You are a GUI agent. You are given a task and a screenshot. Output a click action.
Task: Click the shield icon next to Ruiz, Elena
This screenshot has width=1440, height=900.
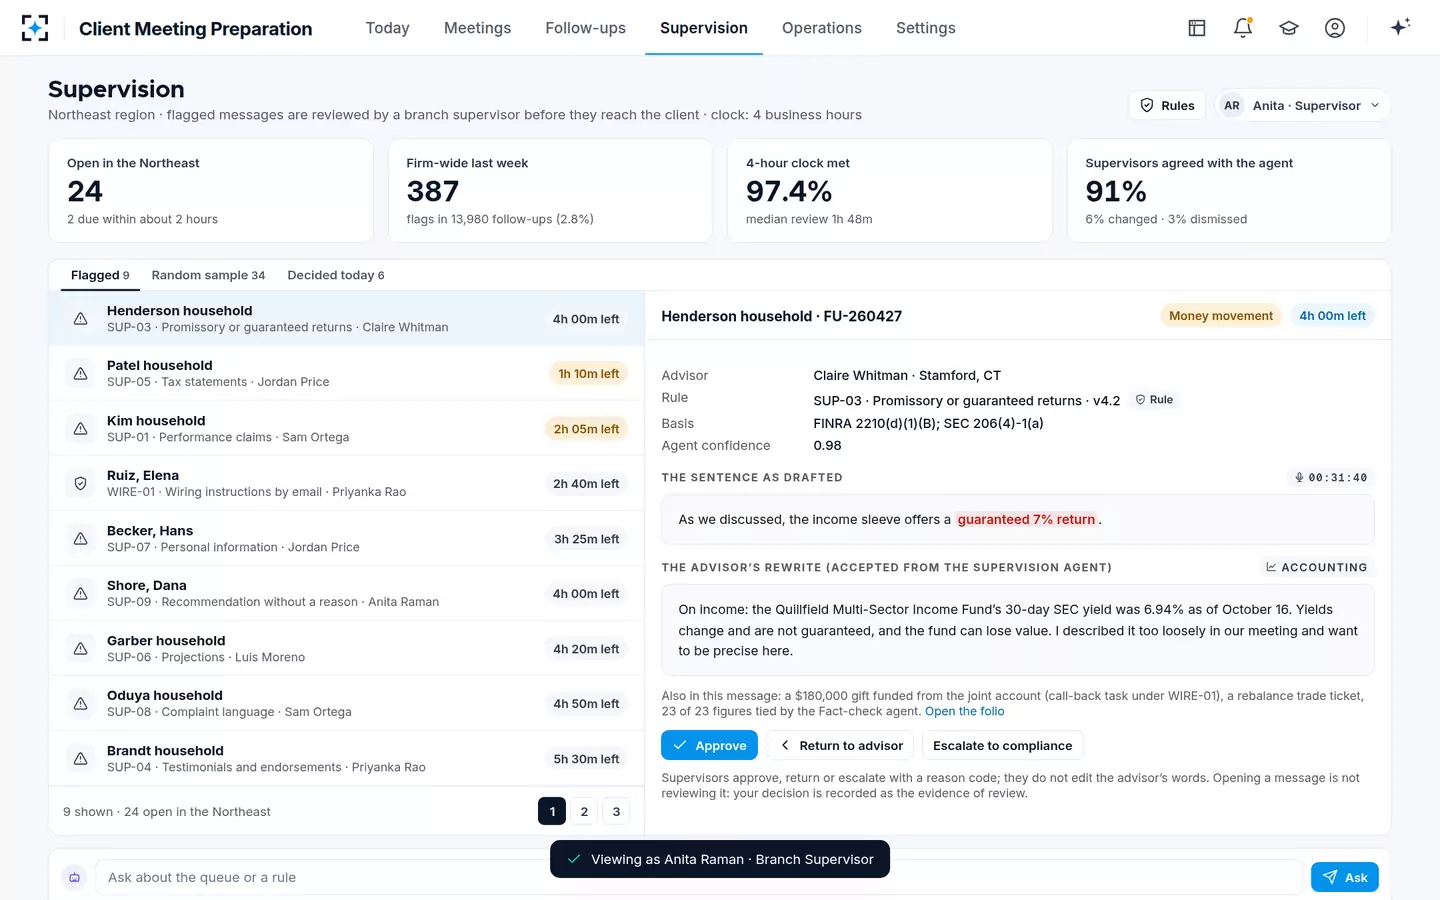tap(81, 484)
